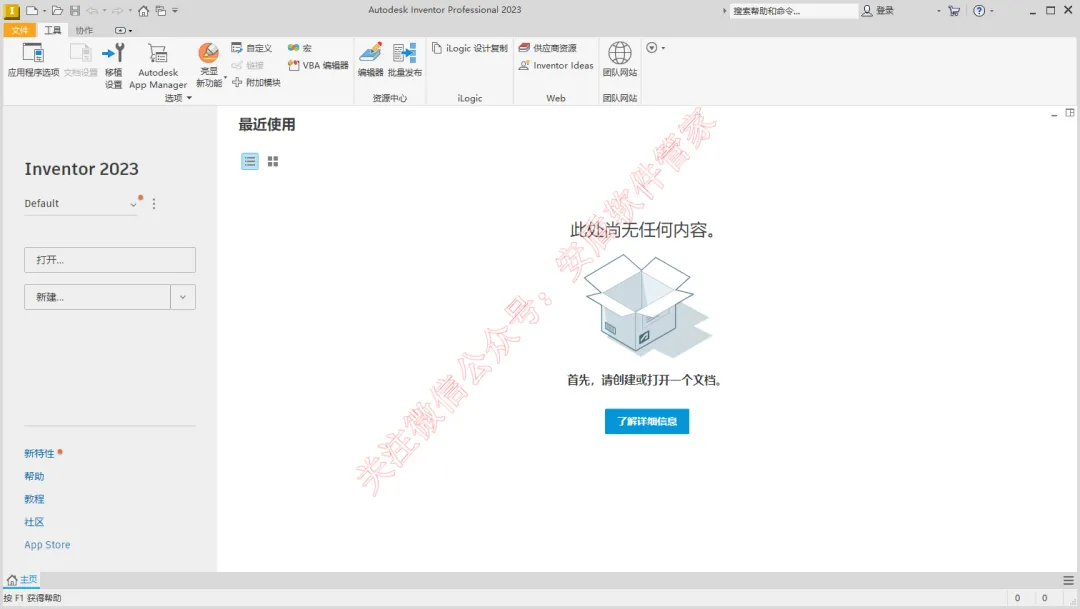Click the 新建... new button
Screen dimensions: 1080x609
pos(97,297)
